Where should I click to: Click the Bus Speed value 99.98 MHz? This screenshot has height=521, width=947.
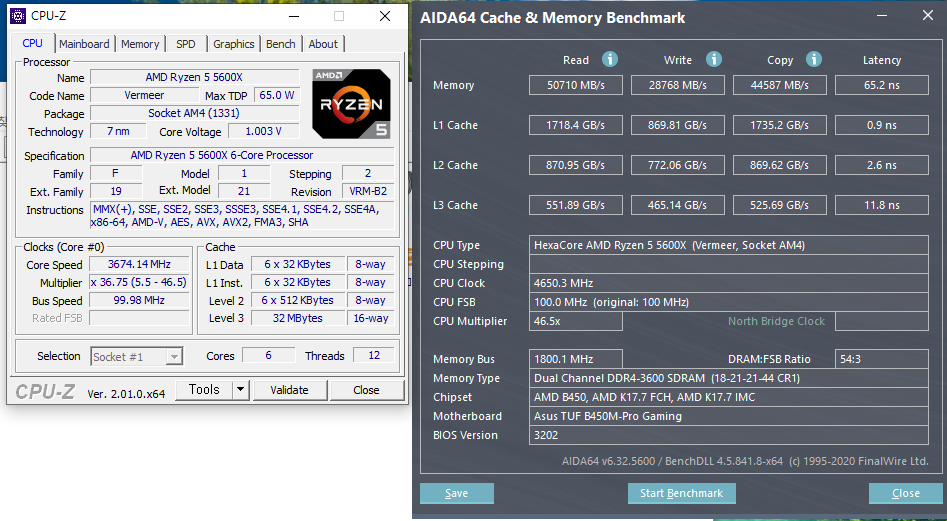140,301
